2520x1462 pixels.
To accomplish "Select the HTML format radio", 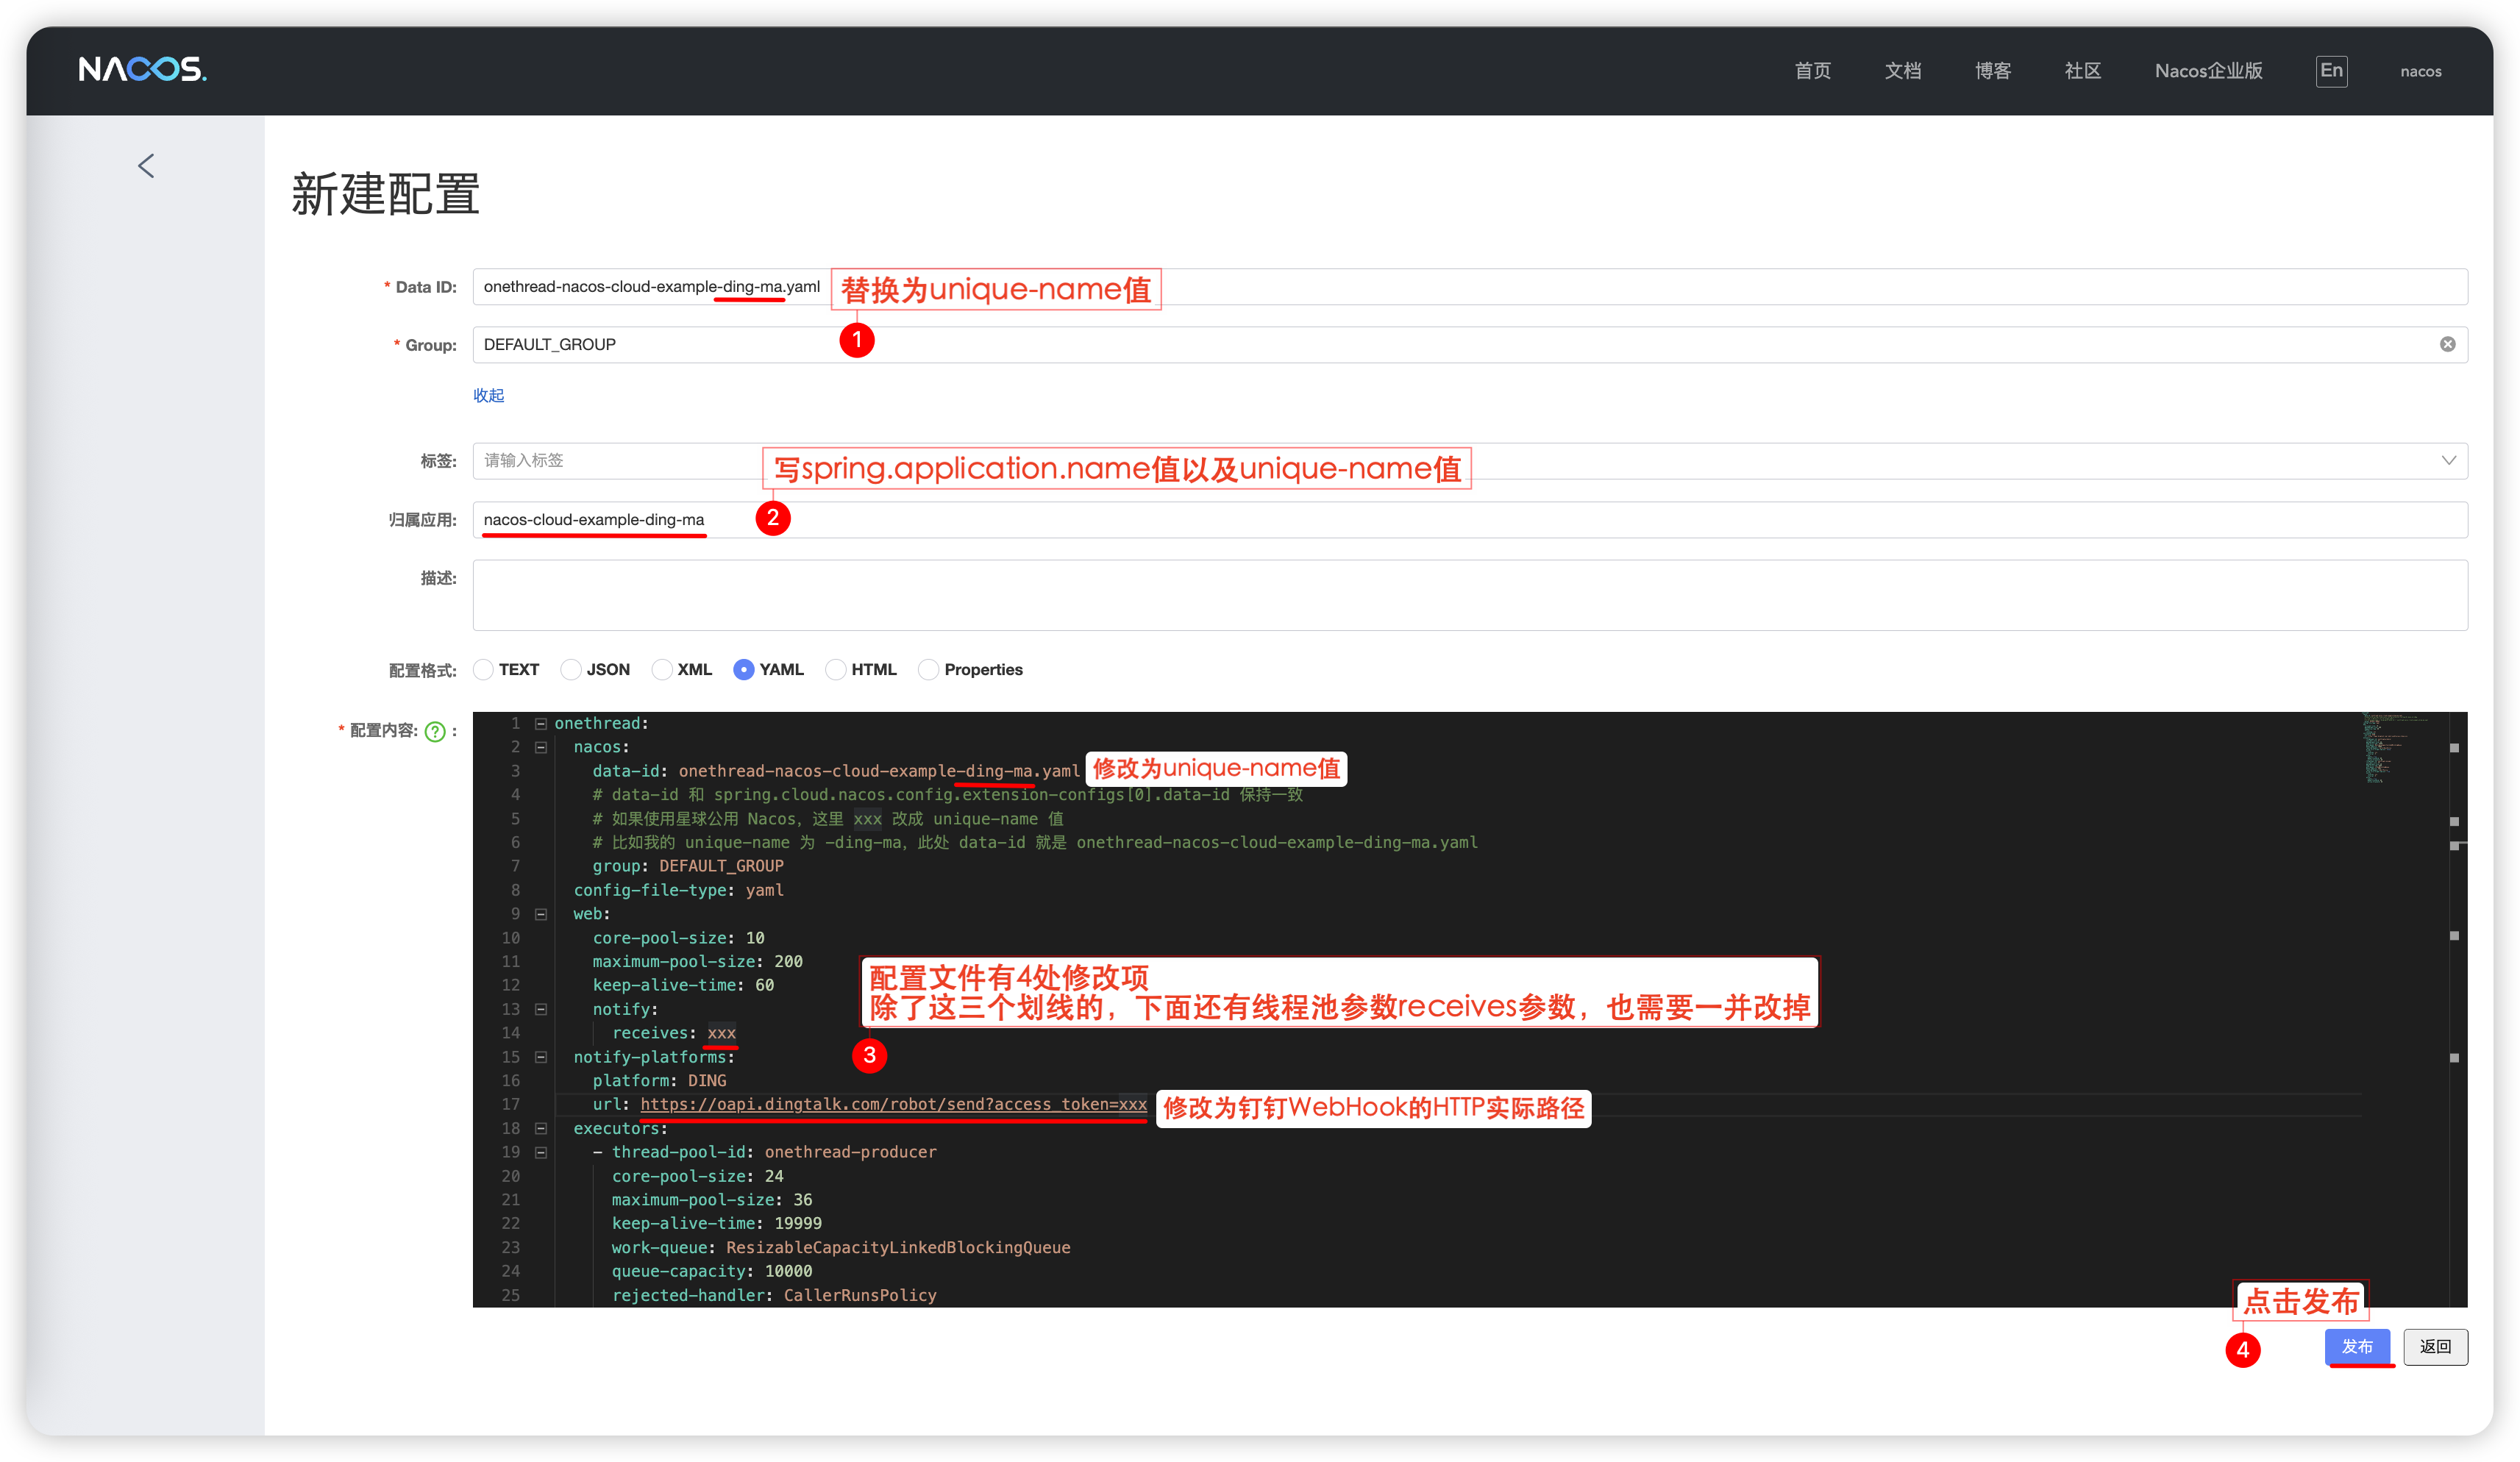I will (836, 670).
